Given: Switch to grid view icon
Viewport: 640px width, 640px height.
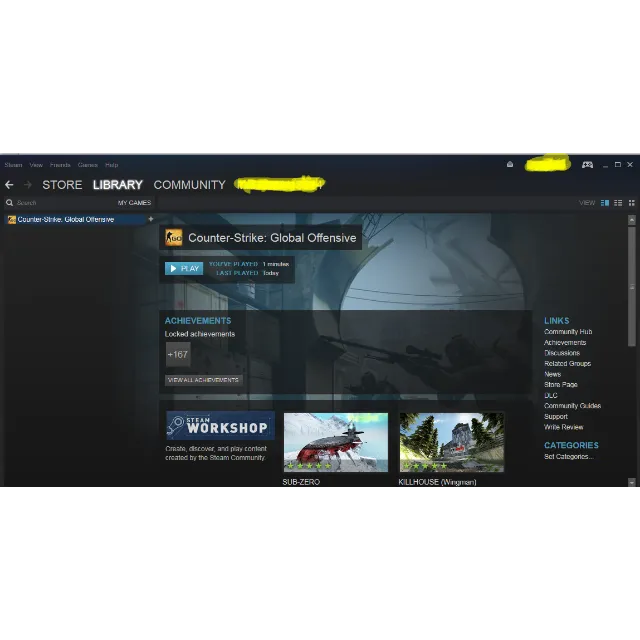Looking at the screenshot, I should pos(631,203).
